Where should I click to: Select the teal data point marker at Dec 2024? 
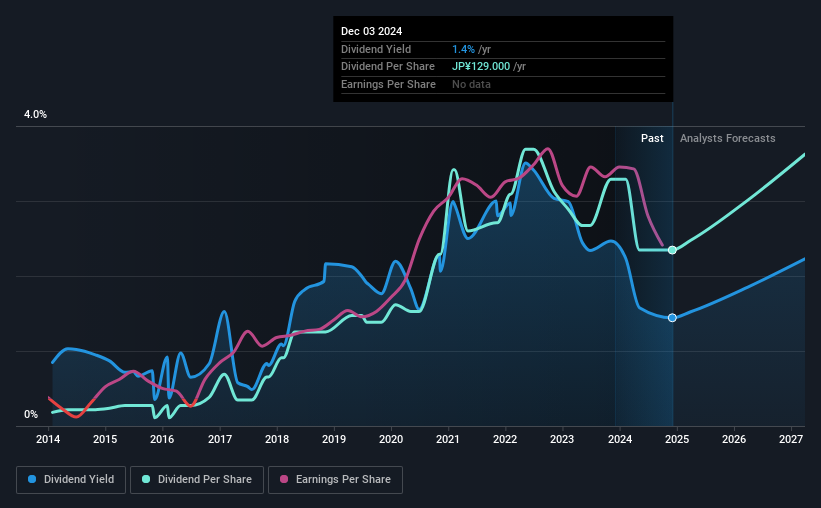(x=672, y=250)
